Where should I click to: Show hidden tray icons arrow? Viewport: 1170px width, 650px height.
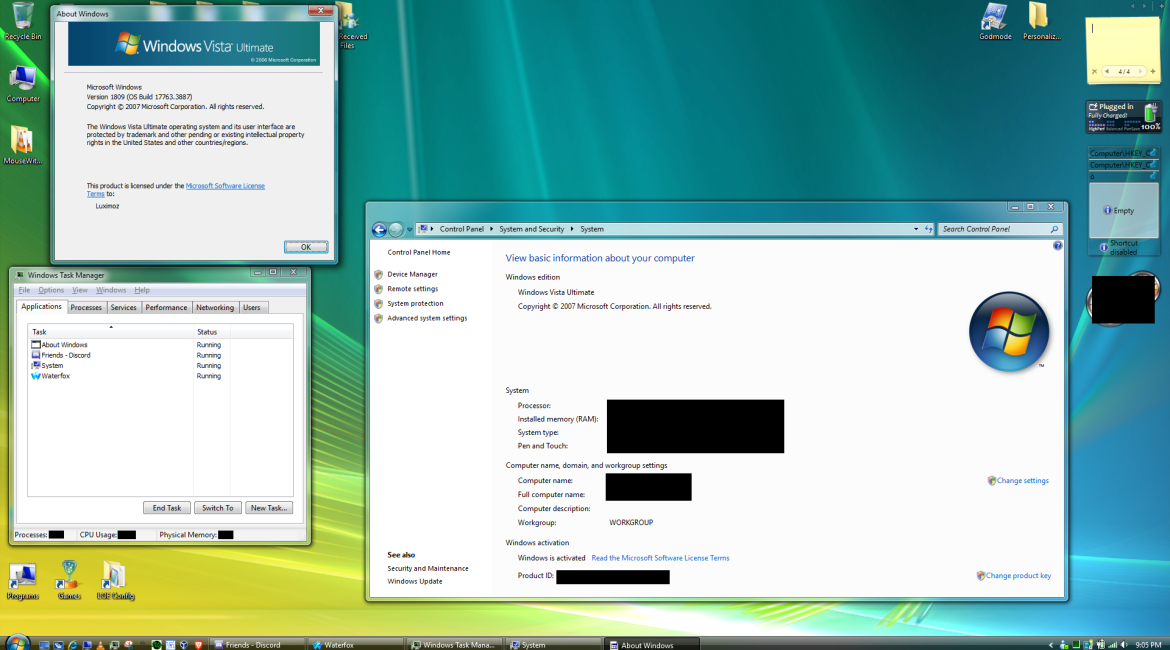[1051, 645]
